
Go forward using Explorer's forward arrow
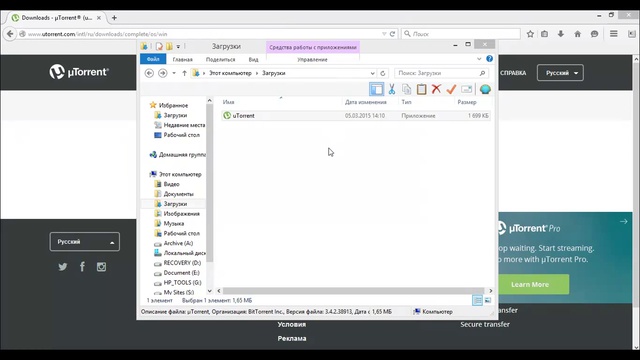[x=162, y=73]
